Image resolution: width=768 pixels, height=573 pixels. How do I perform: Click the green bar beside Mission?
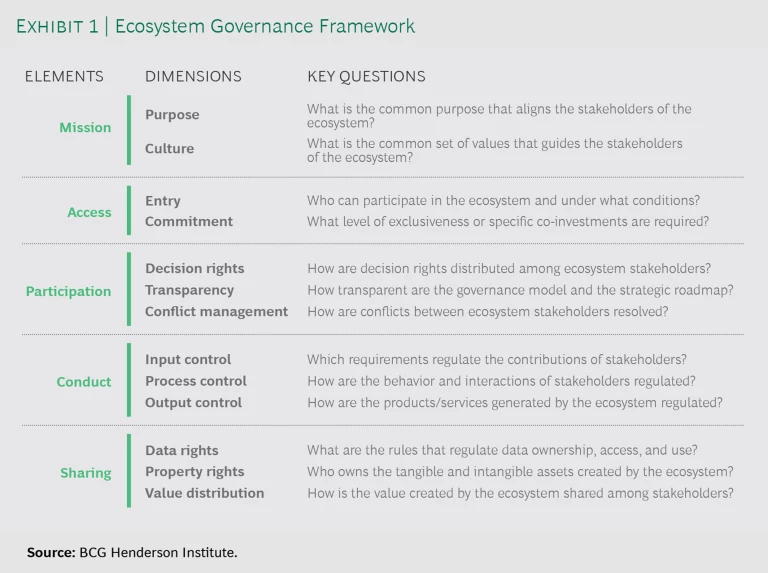point(129,130)
